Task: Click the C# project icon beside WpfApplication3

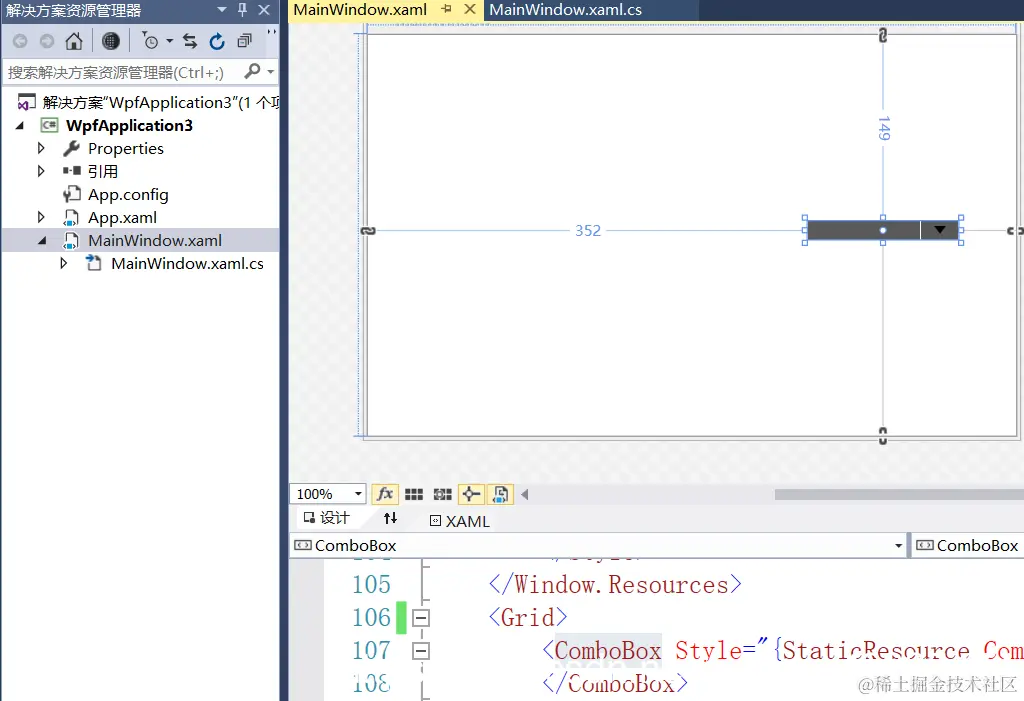Action: click(x=49, y=125)
